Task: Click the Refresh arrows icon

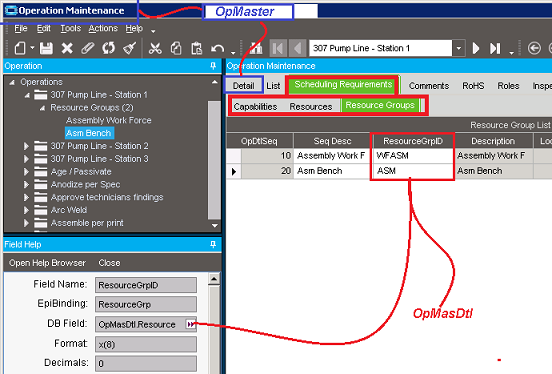Action: pyautogui.click(x=108, y=48)
